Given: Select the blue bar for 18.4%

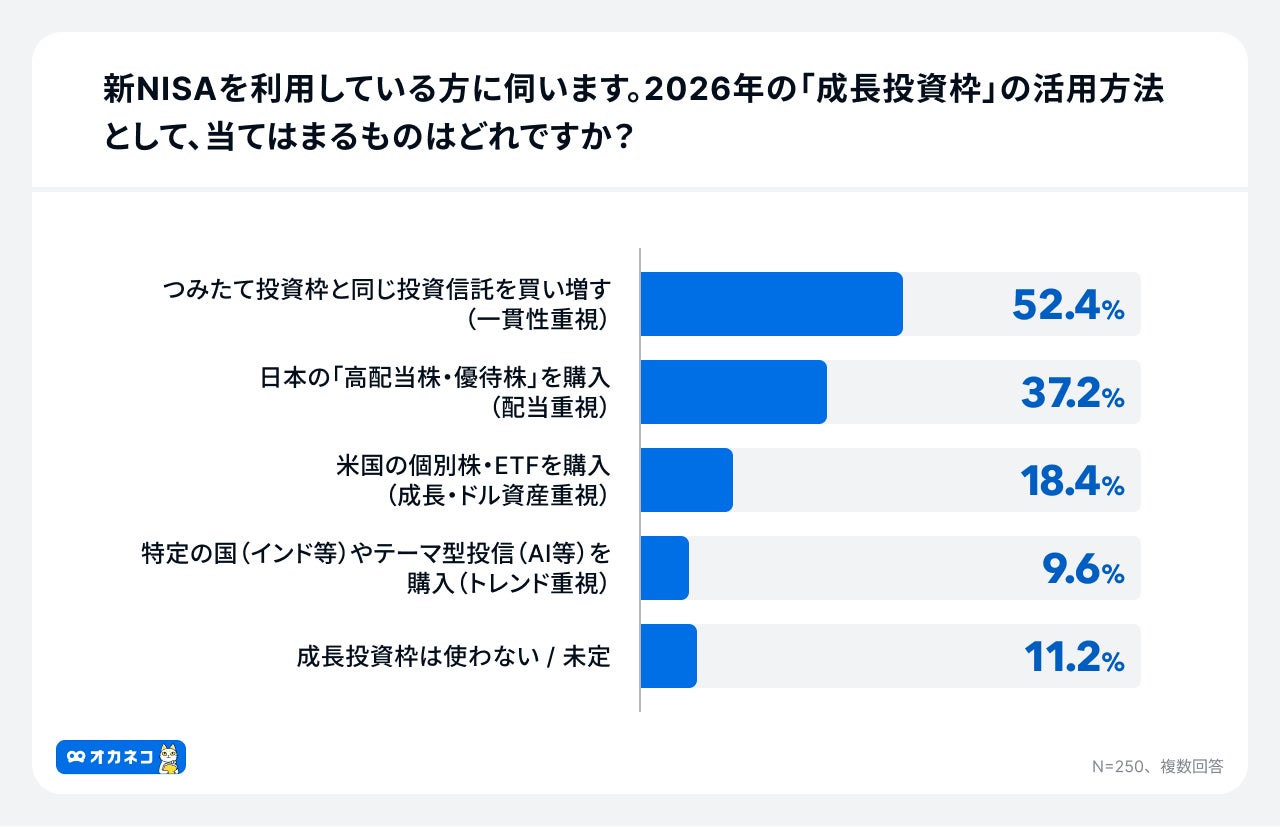Looking at the screenshot, I should 686,480.
